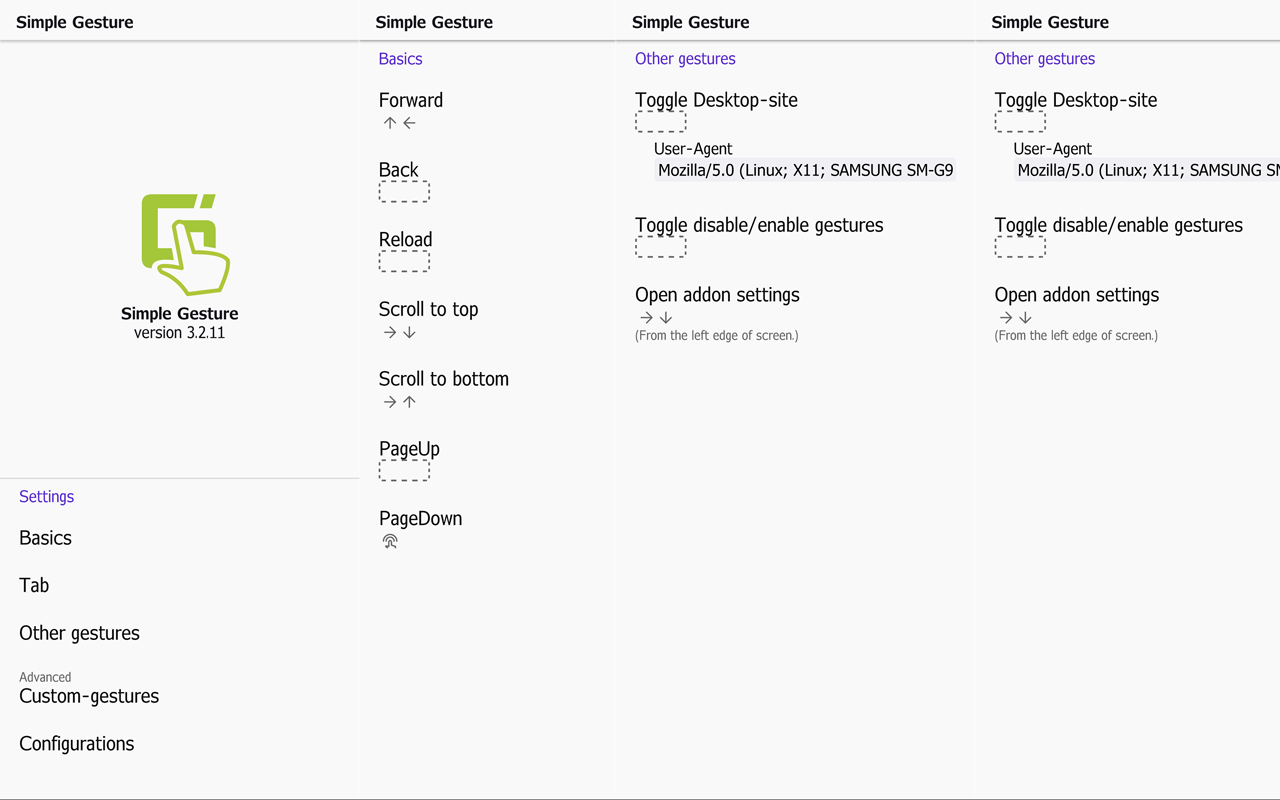
Task: Select the Reload gesture label
Action: (406, 240)
